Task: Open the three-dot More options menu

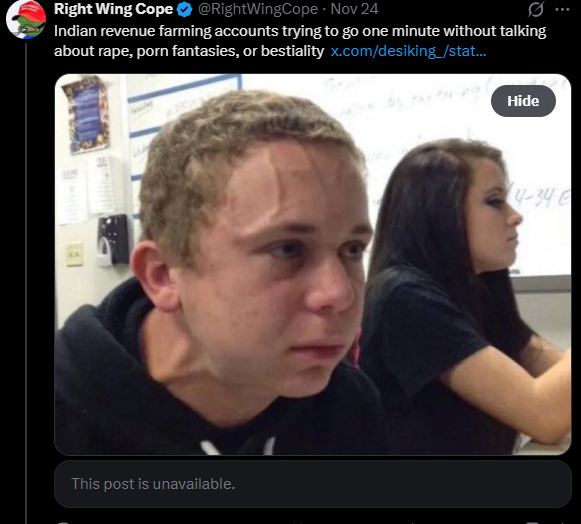Action: 562,10
